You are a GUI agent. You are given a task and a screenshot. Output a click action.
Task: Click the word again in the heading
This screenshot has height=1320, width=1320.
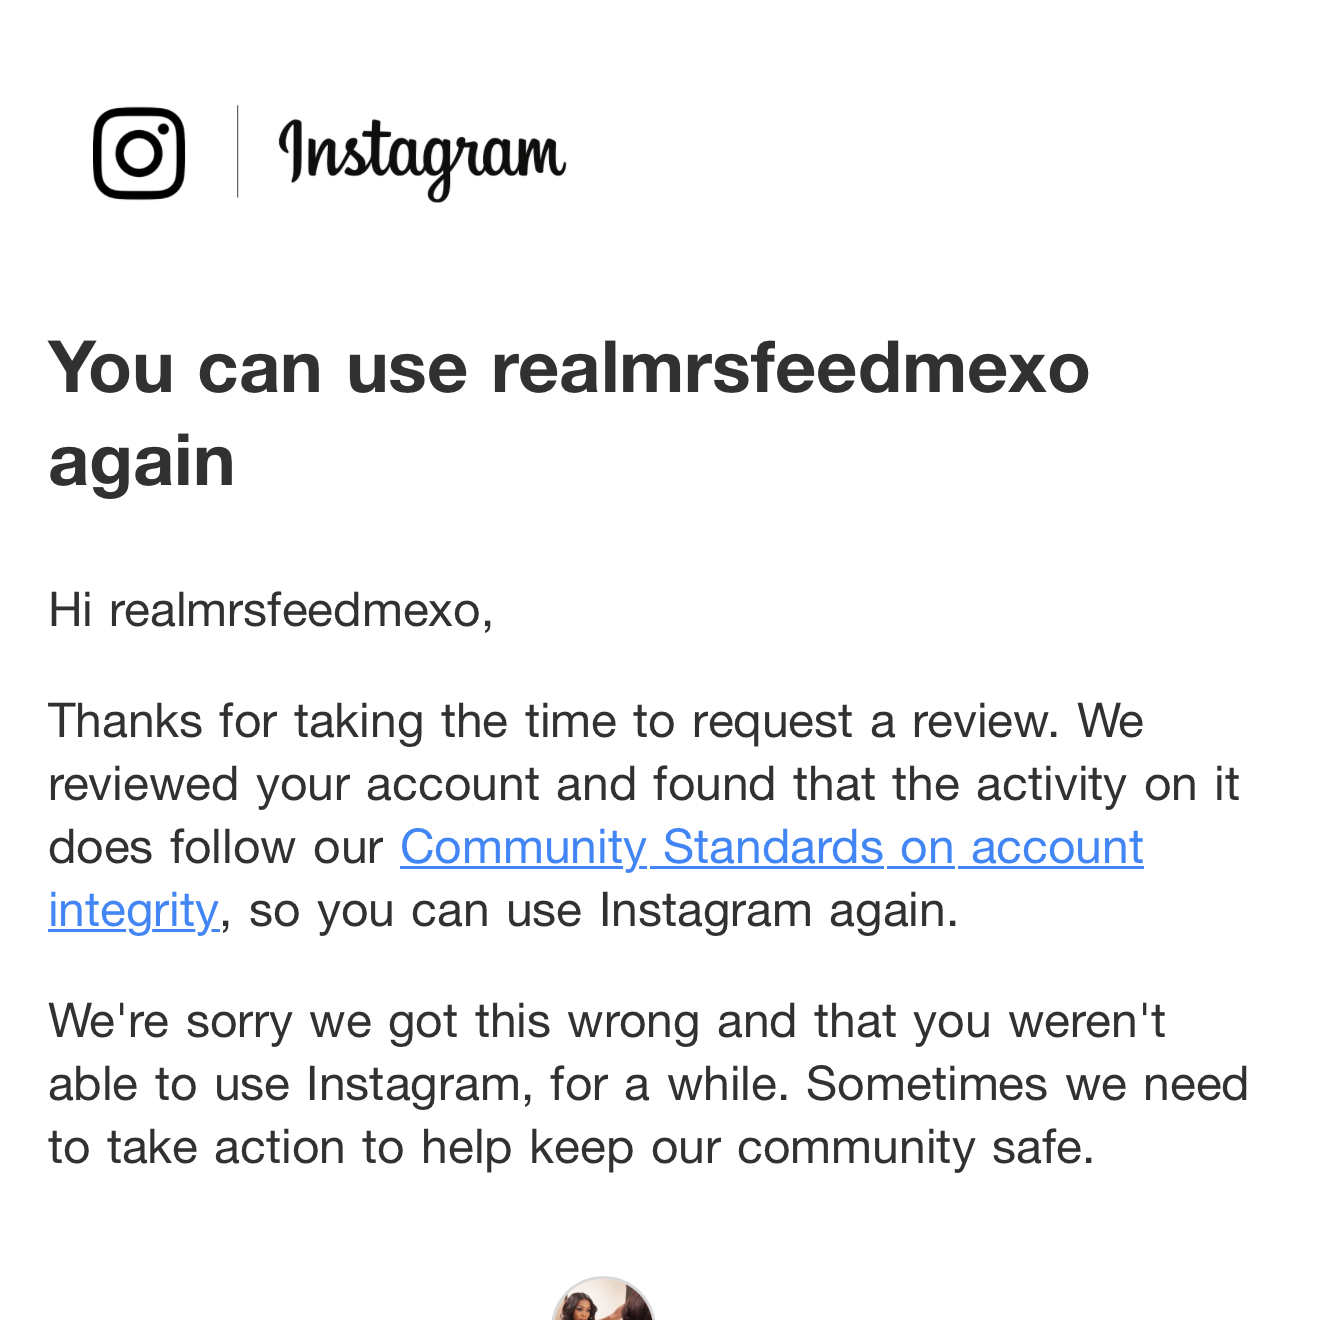141,465
